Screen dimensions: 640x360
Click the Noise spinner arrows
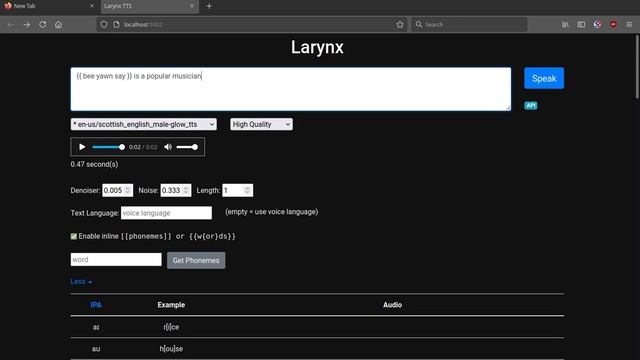pyautogui.click(x=186, y=190)
